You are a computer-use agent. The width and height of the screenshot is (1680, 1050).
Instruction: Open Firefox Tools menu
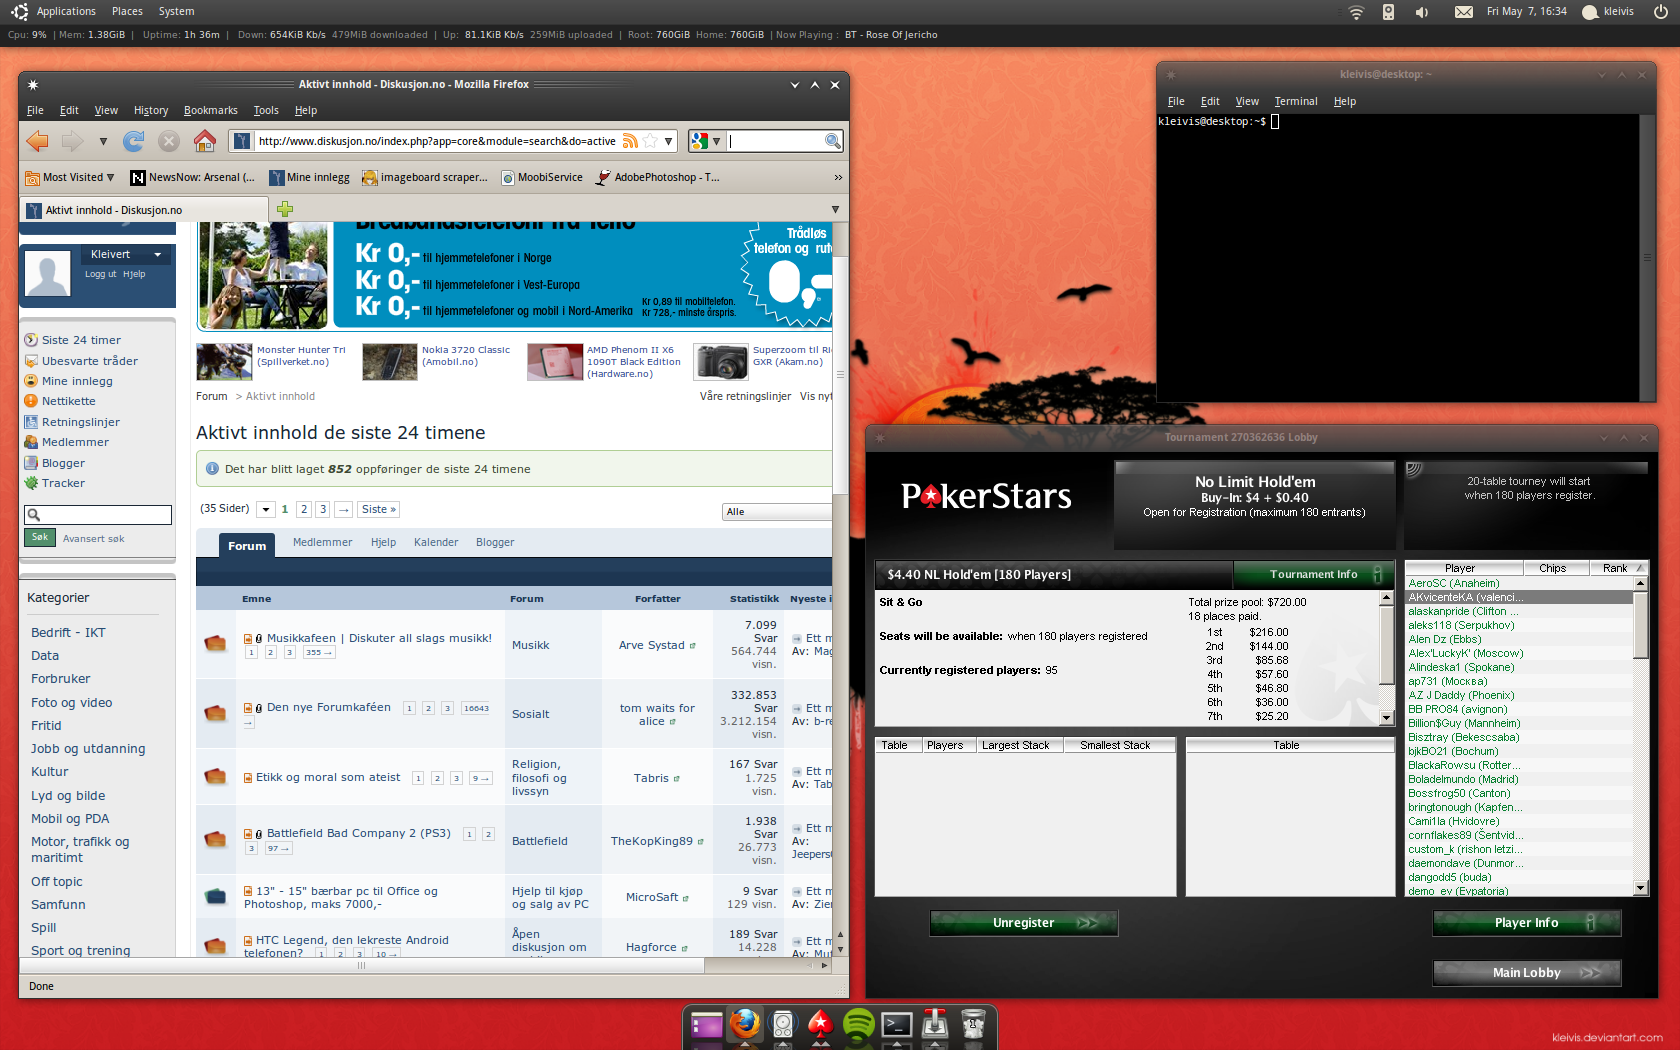[266, 110]
